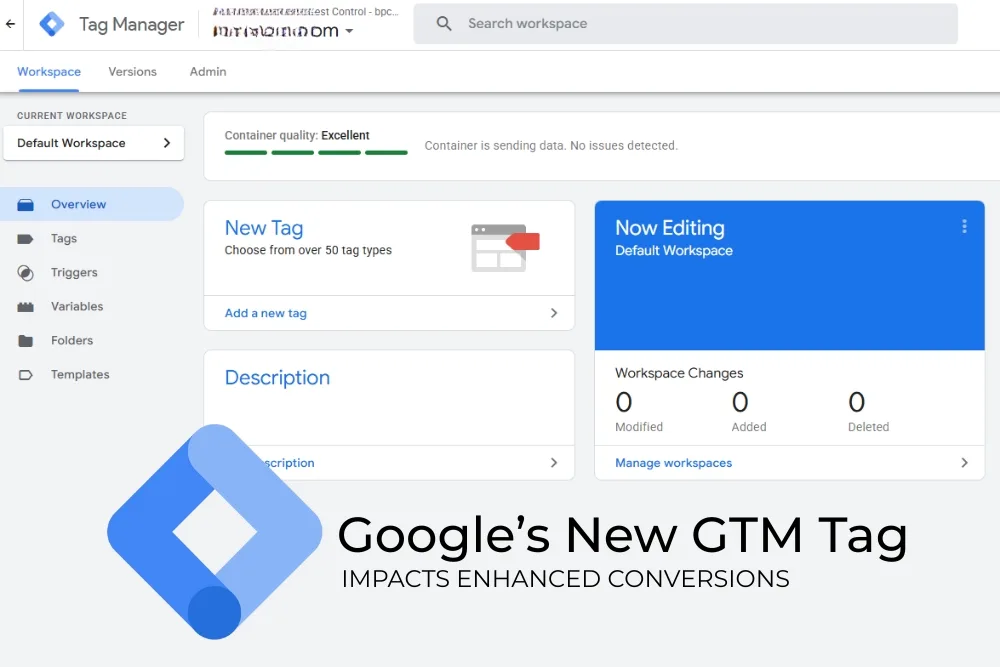Click the green container quality bar
Image resolution: width=1000 pixels, height=667 pixels.
click(316, 152)
